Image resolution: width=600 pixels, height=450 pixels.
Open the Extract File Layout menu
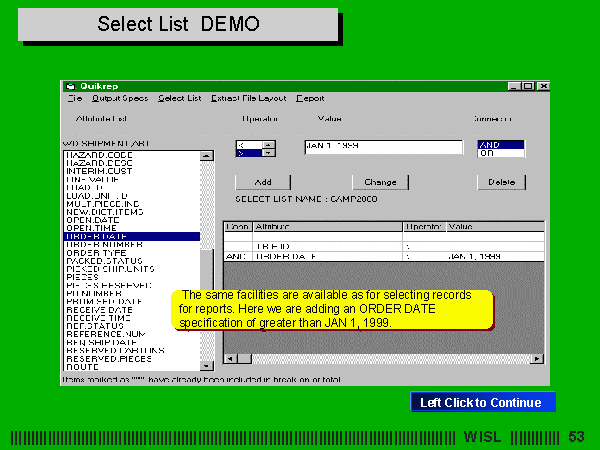coord(248,99)
